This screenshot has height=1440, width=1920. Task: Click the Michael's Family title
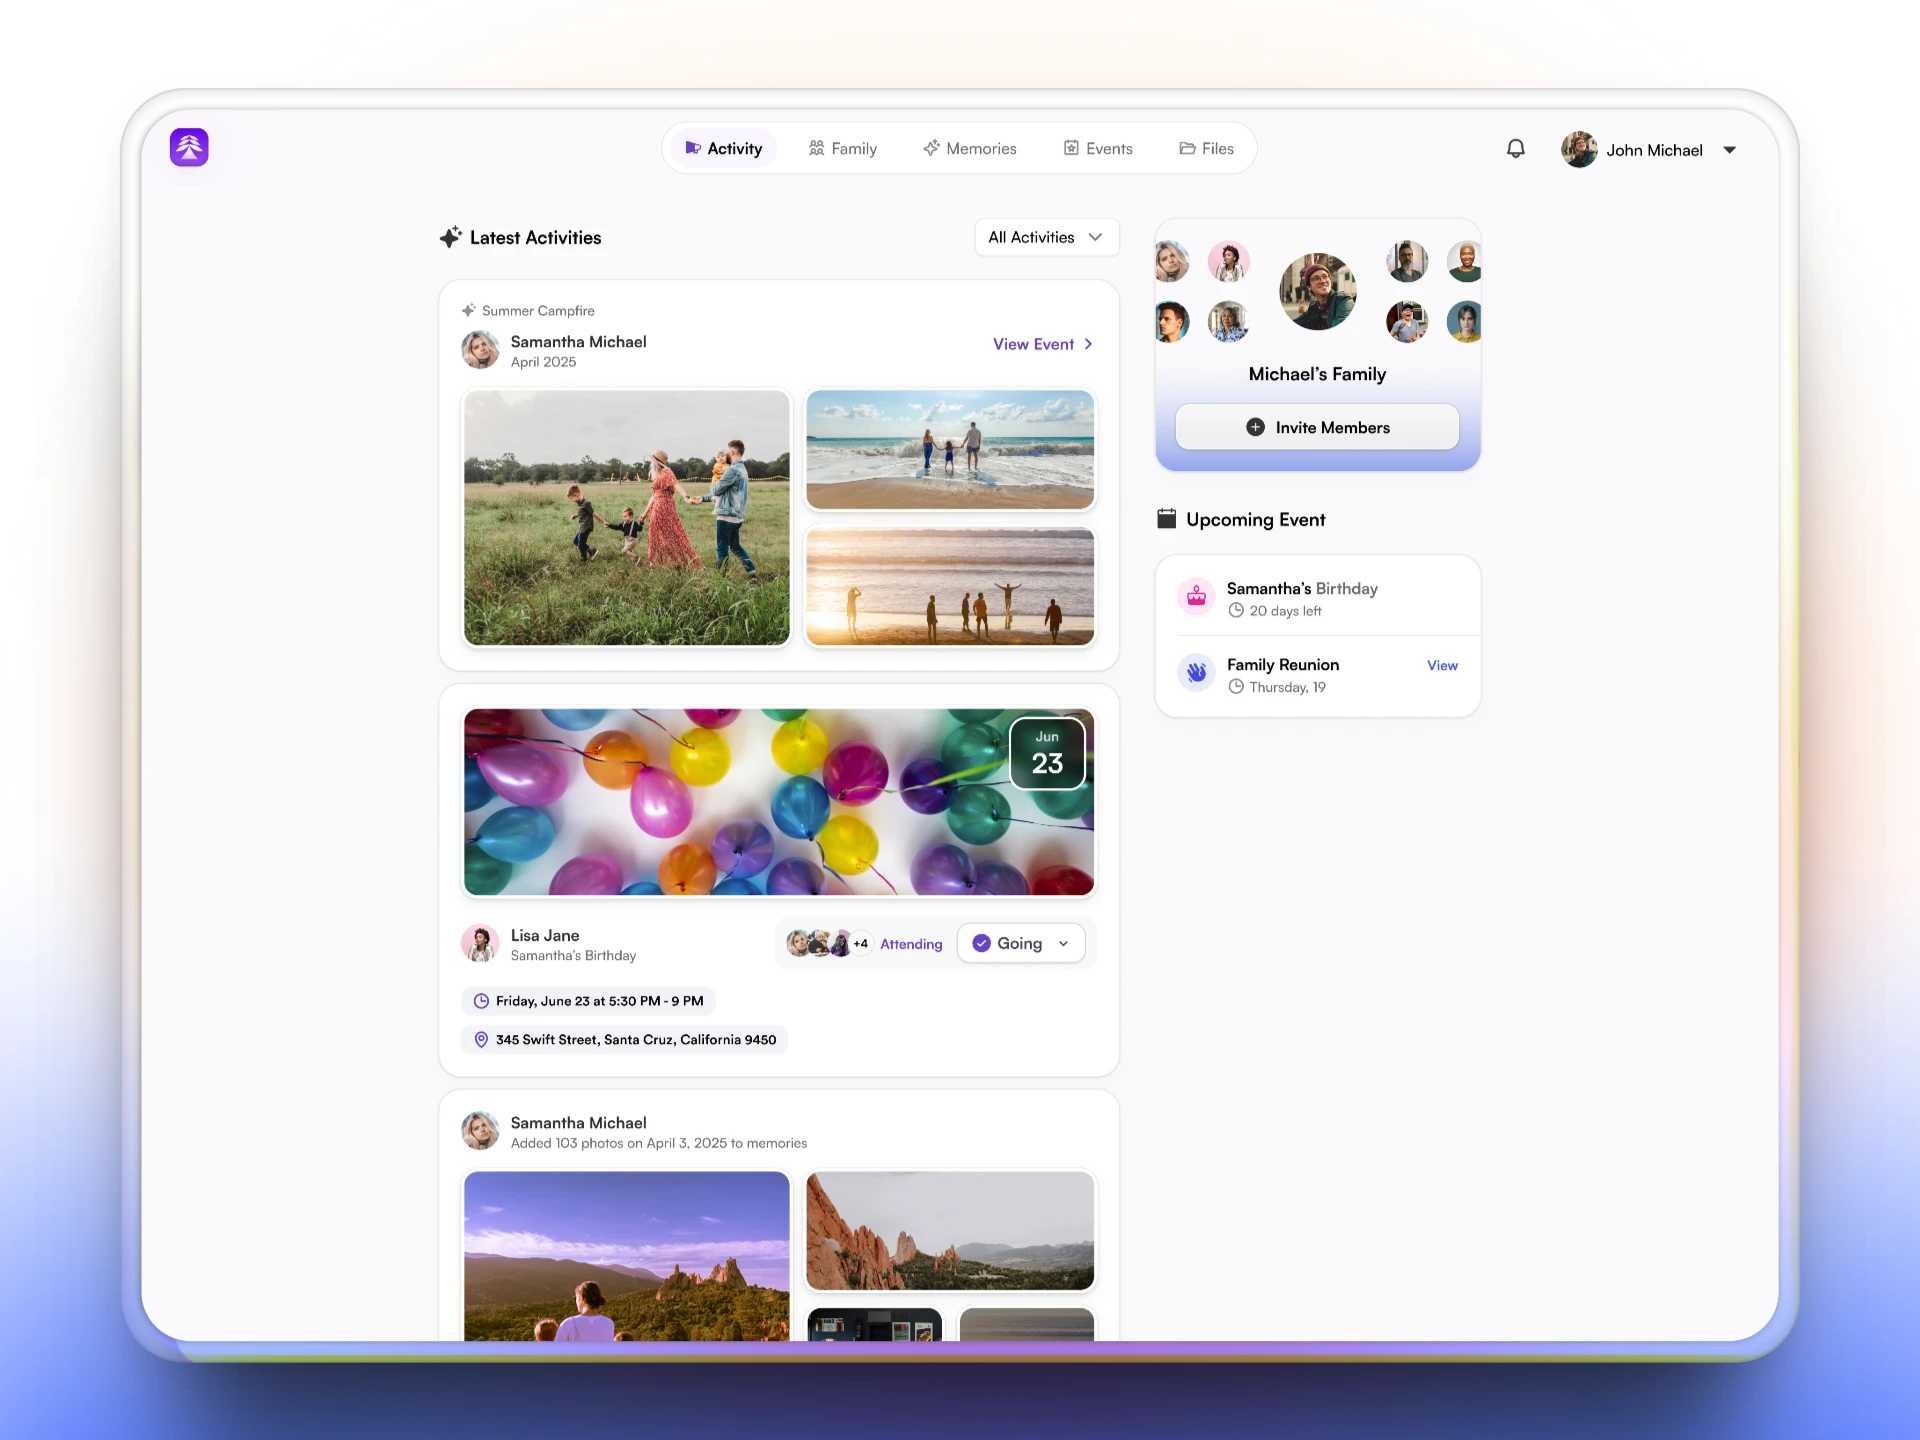point(1317,374)
